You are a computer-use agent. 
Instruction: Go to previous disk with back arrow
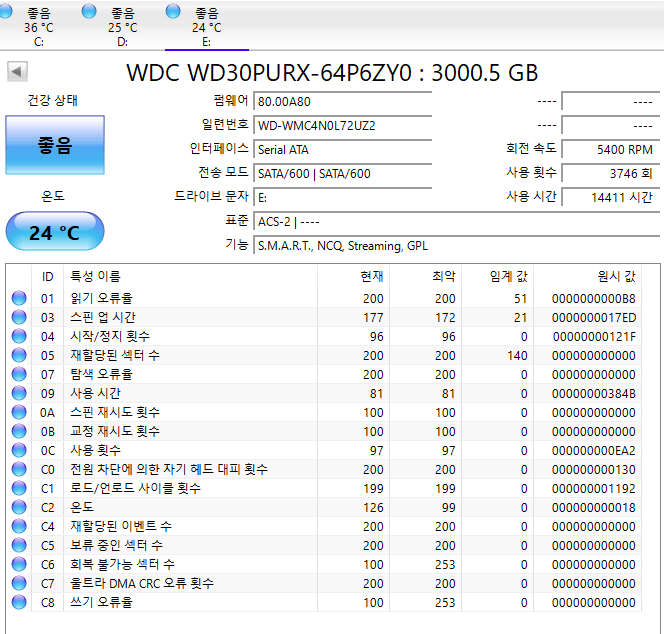coord(17,72)
